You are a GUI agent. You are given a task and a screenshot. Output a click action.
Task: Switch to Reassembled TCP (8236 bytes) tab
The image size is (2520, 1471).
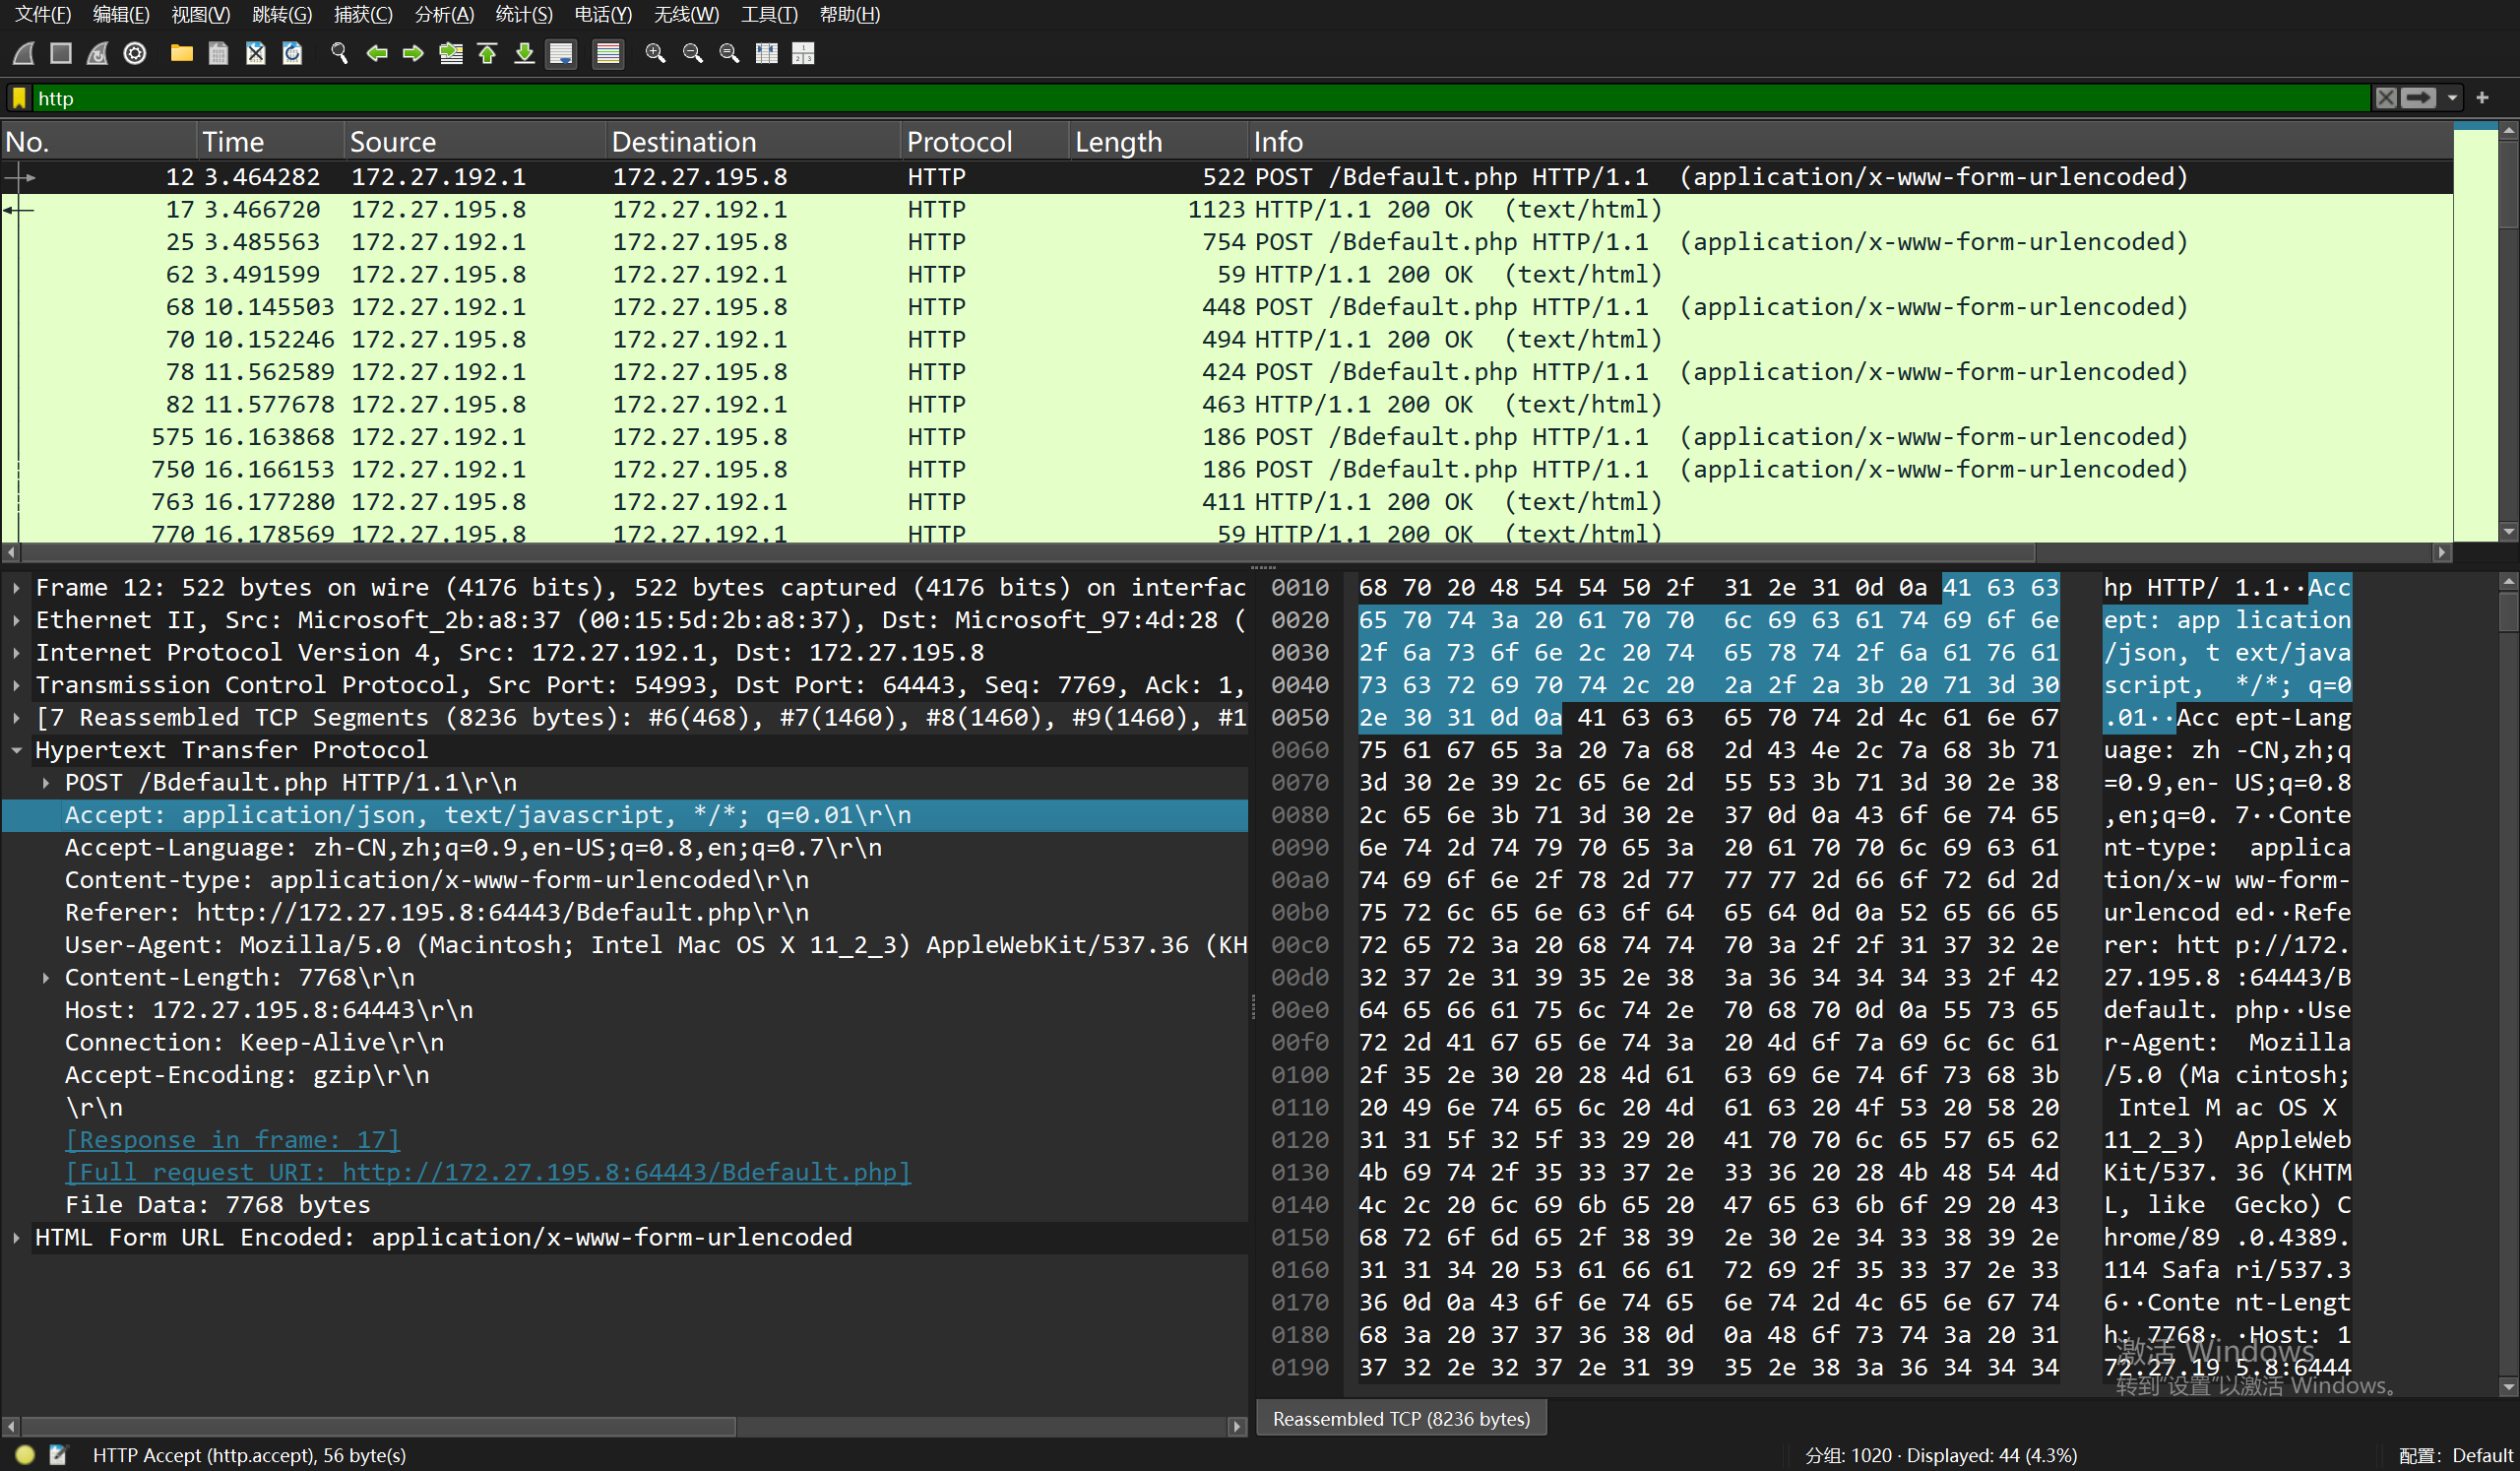click(x=1400, y=1418)
